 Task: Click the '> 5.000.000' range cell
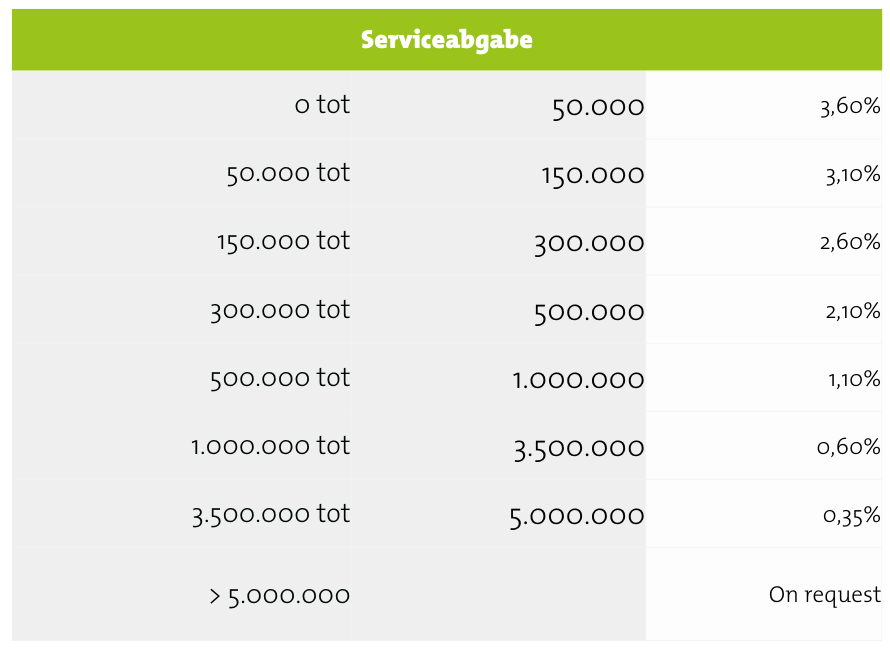pos(182,594)
